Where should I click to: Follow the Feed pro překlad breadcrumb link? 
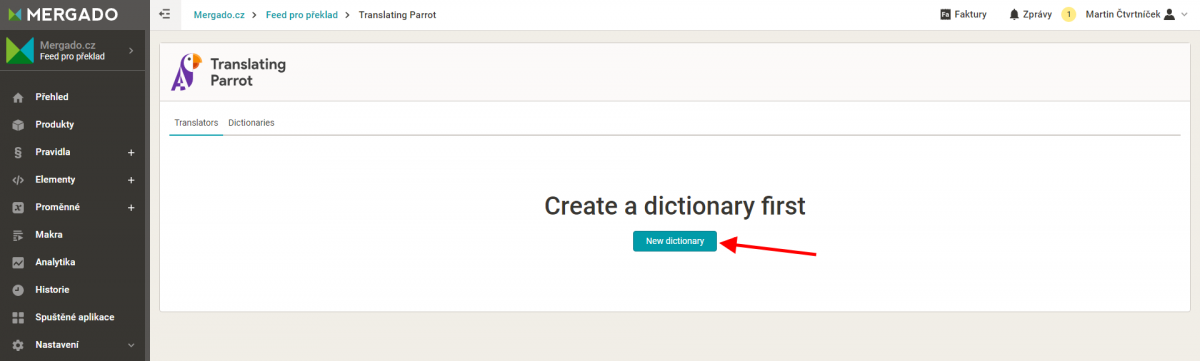tap(302, 15)
